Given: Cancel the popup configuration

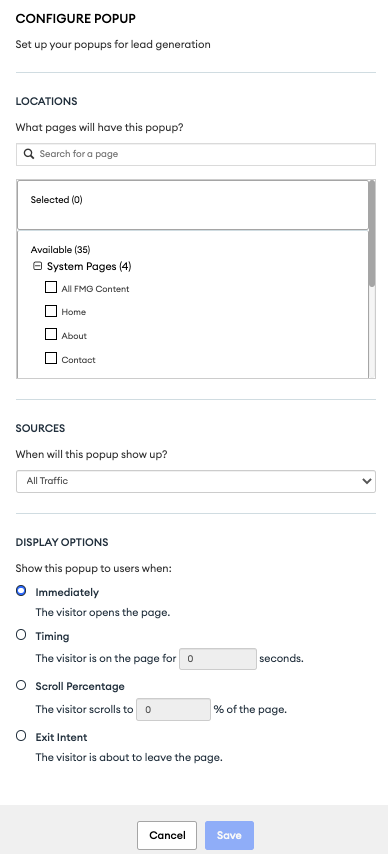Looking at the screenshot, I should 167,835.
